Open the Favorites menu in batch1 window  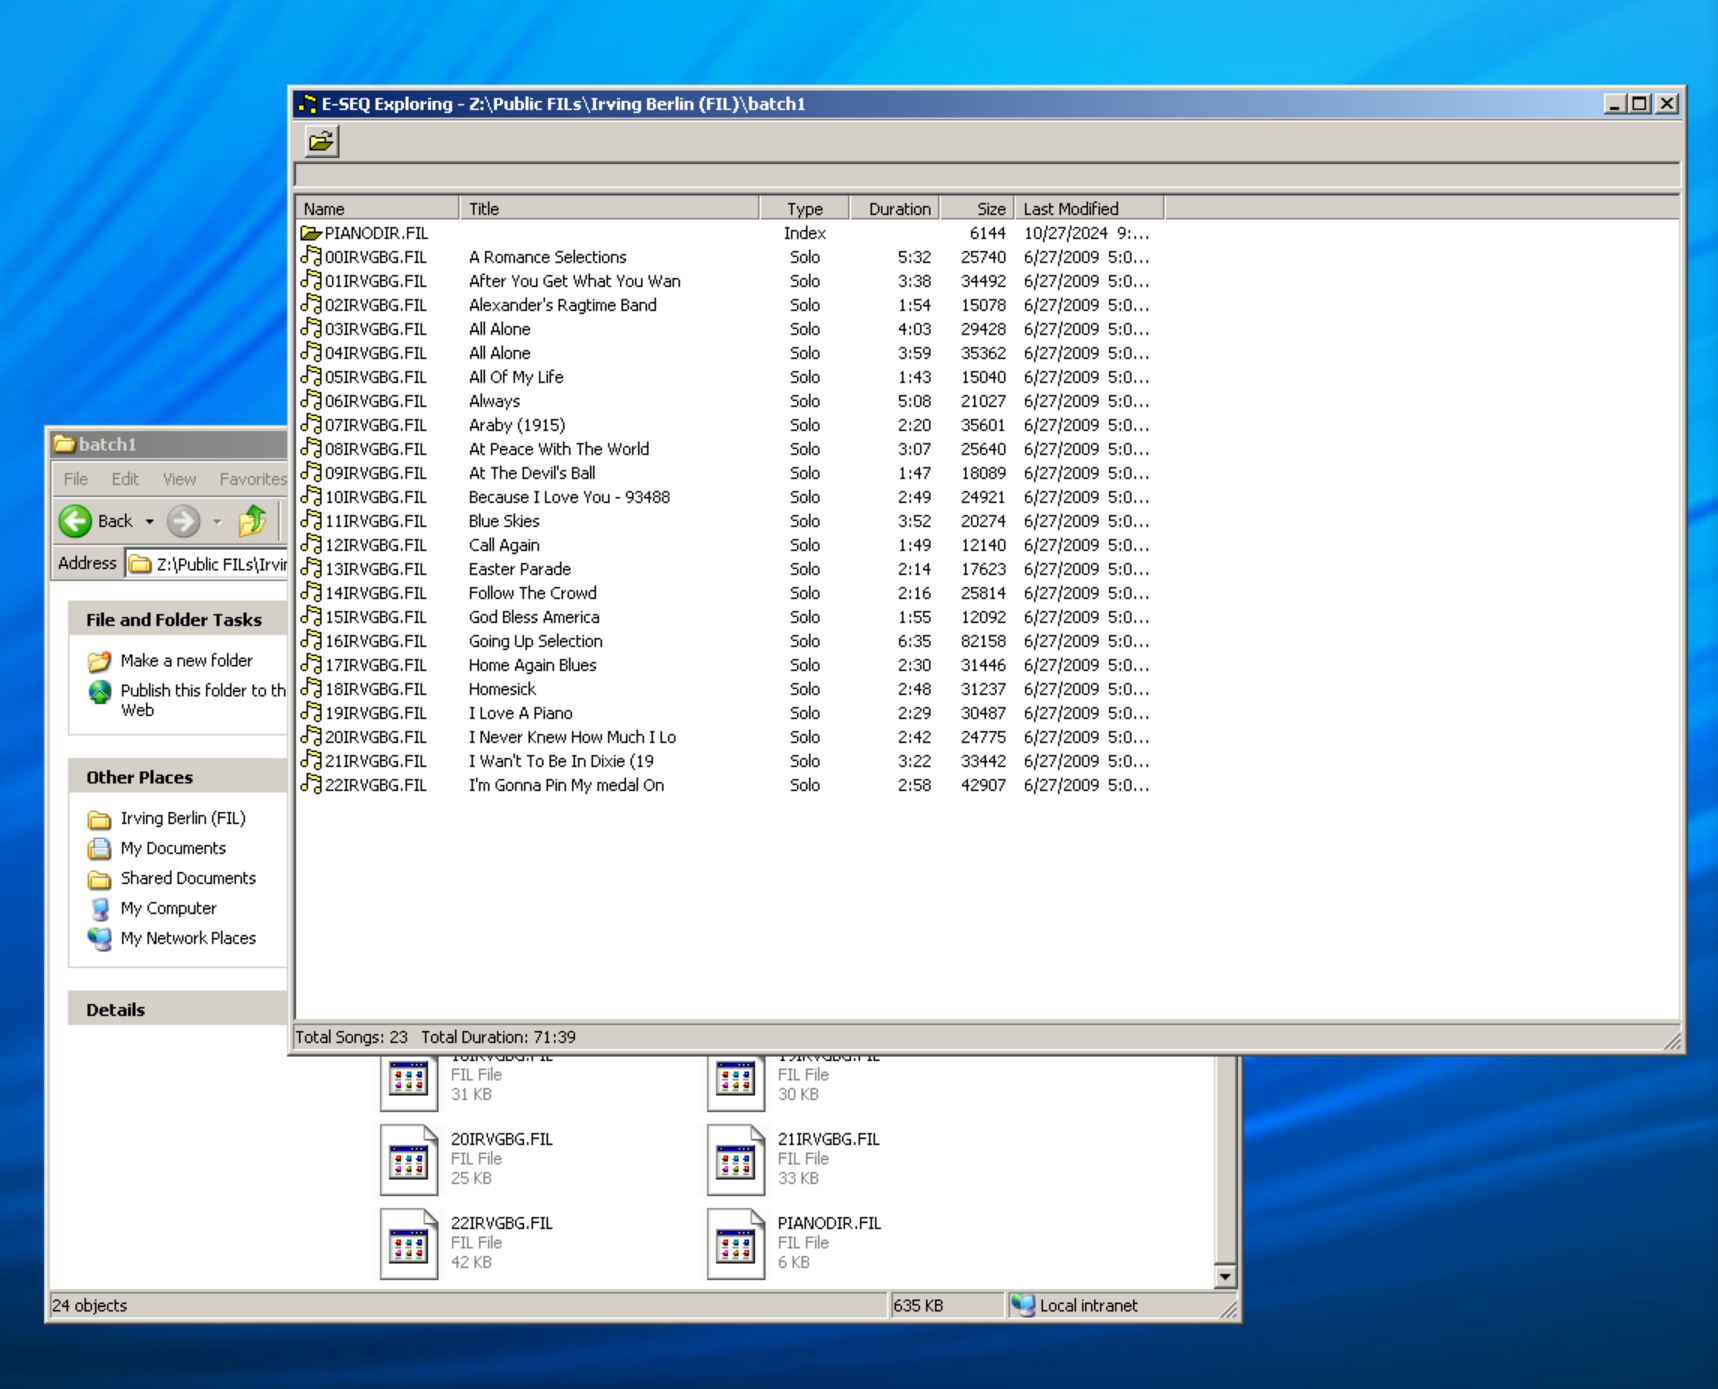click(x=252, y=479)
